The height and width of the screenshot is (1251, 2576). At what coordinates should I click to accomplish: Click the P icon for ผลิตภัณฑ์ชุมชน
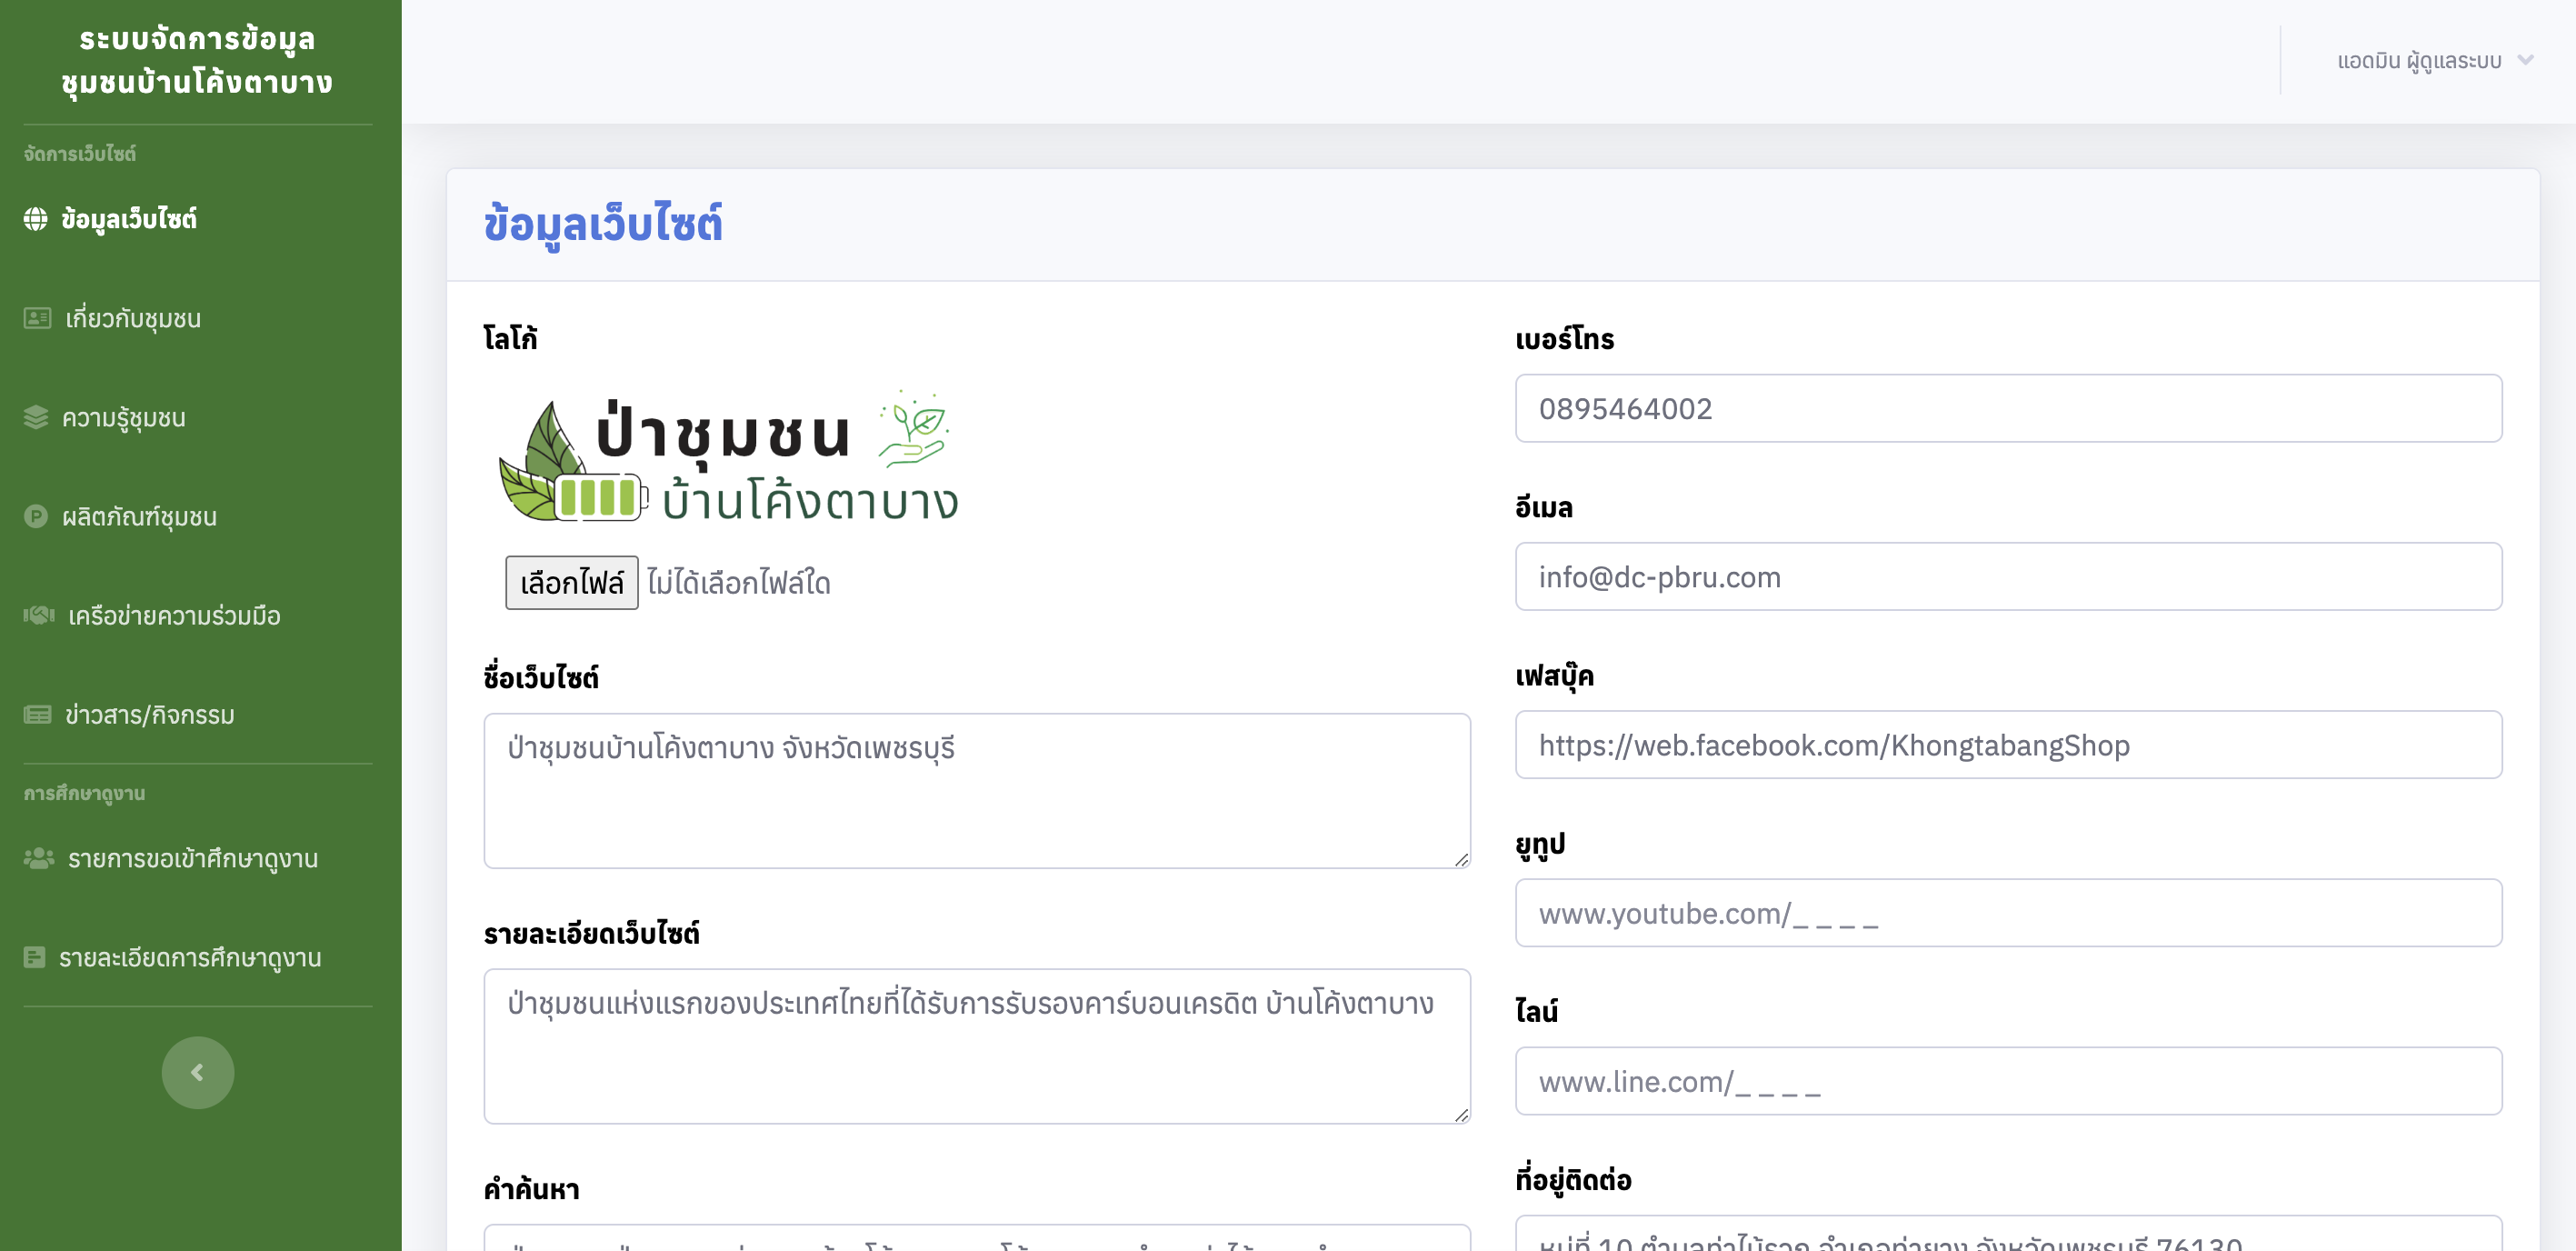click(x=36, y=516)
